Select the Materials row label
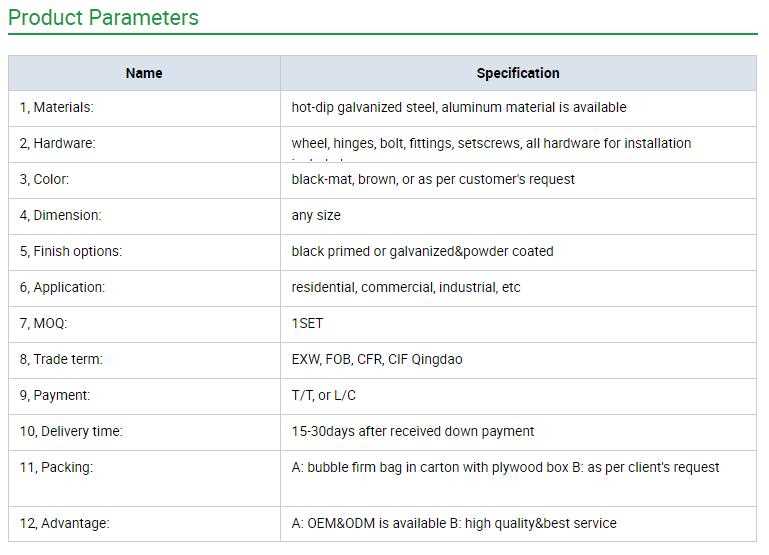The image size is (769, 555). [x=57, y=108]
